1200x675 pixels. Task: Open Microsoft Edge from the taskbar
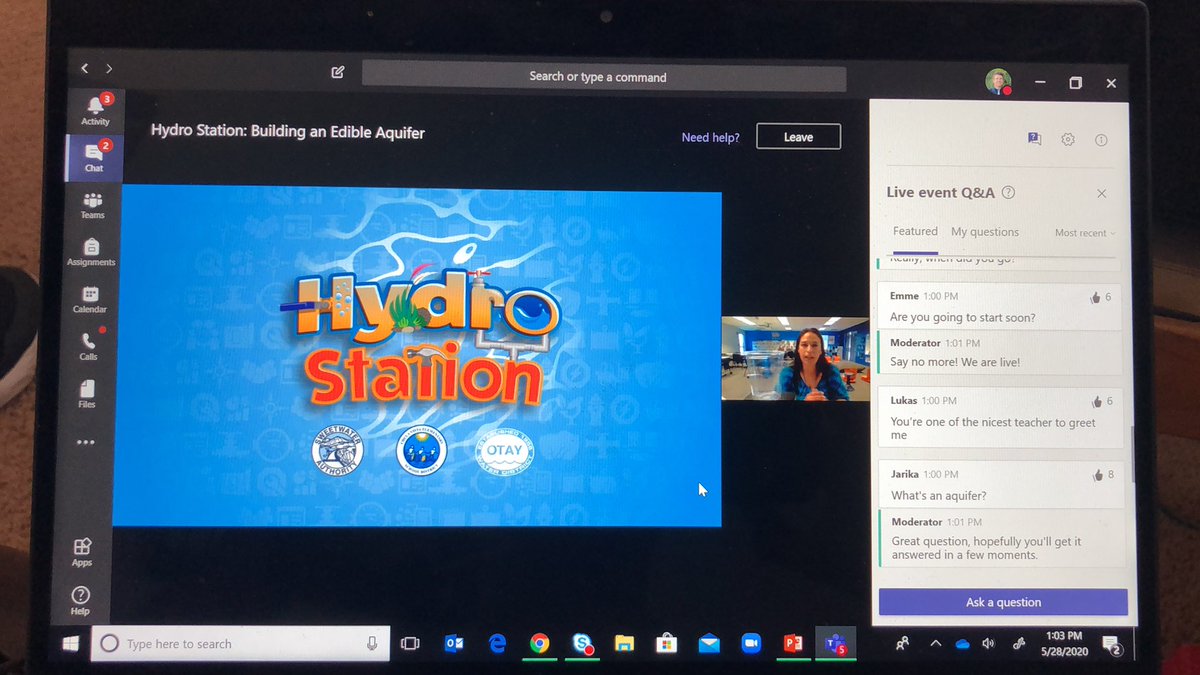pyautogui.click(x=497, y=645)
